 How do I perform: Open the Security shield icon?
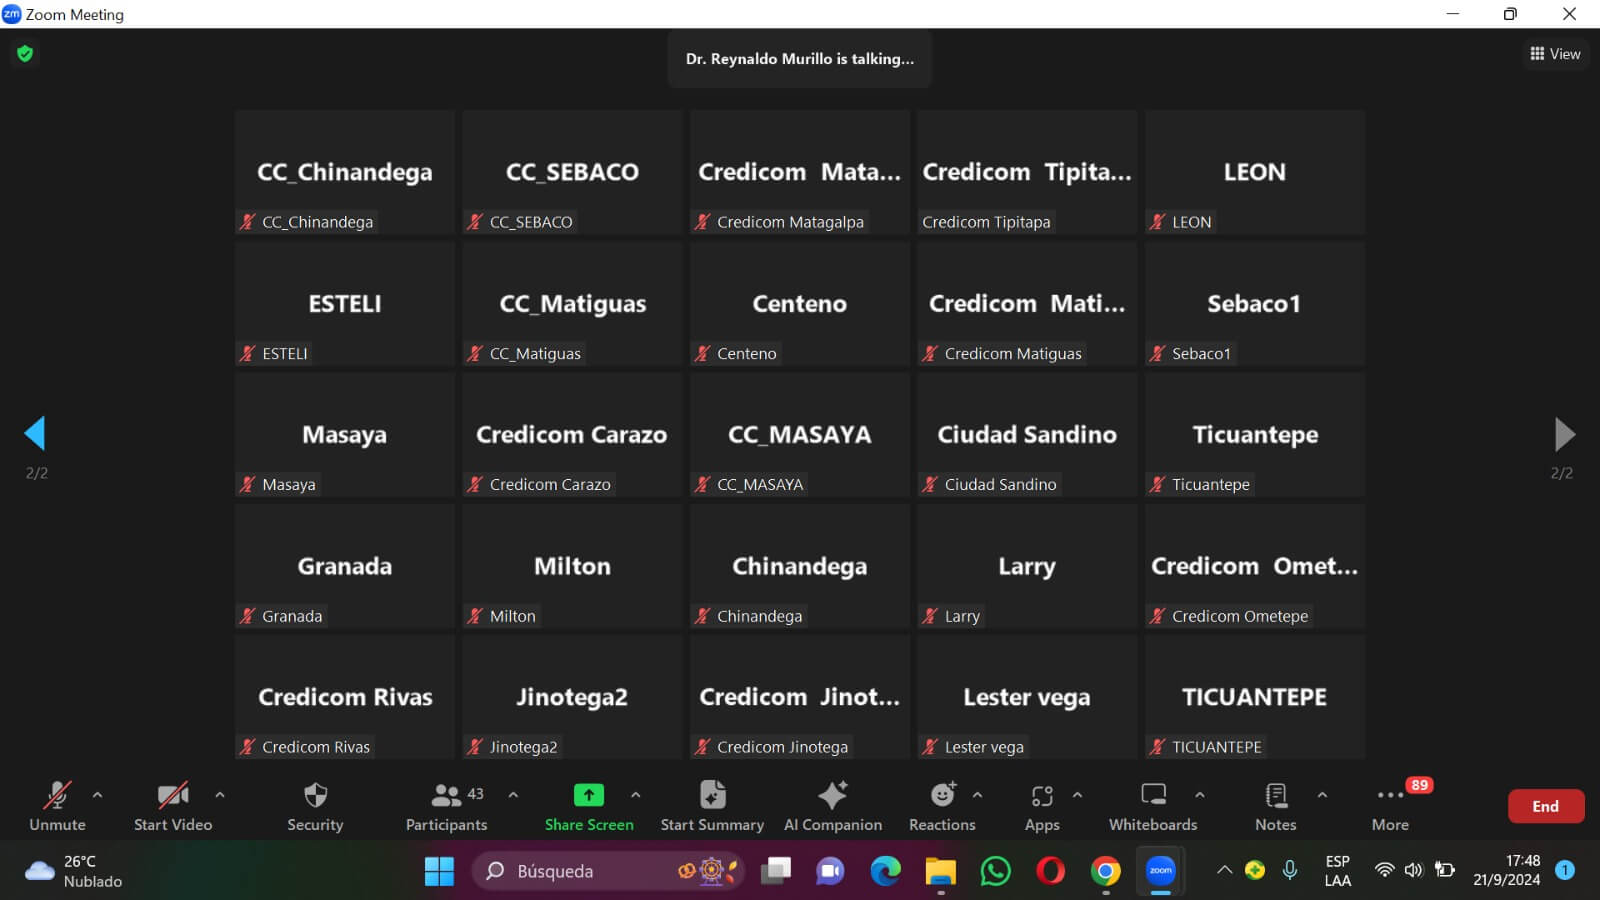[x=315, y=796]
